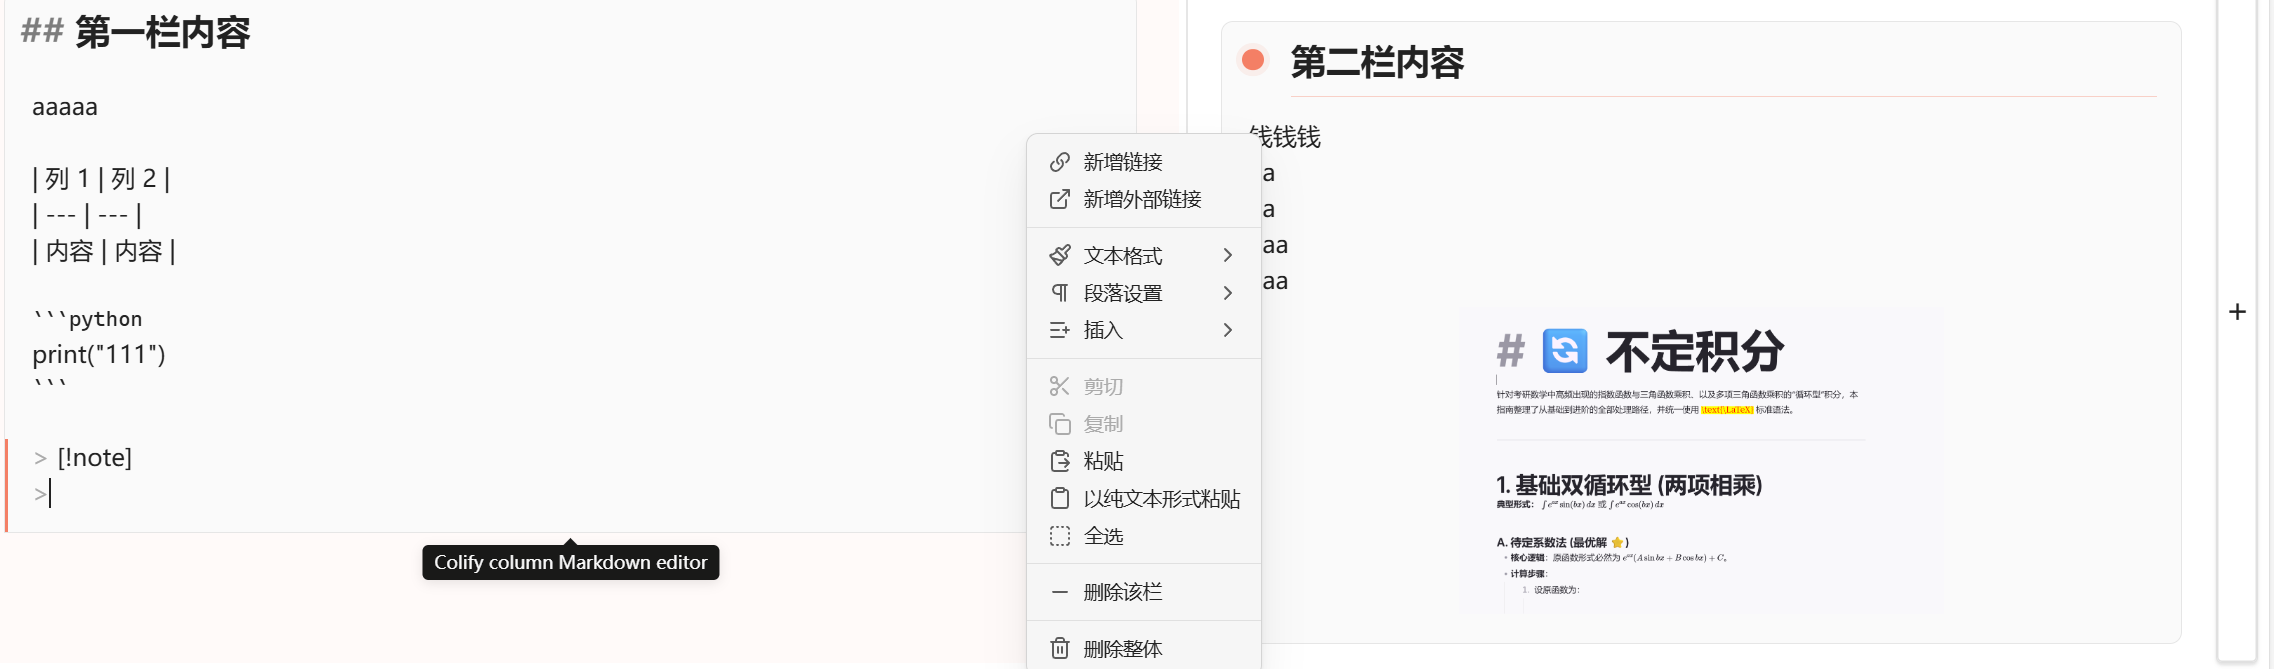Click the clipboard icon for 以纯文本形式粘贴
Screen dimensions: 2274x669
point(1060,498)
